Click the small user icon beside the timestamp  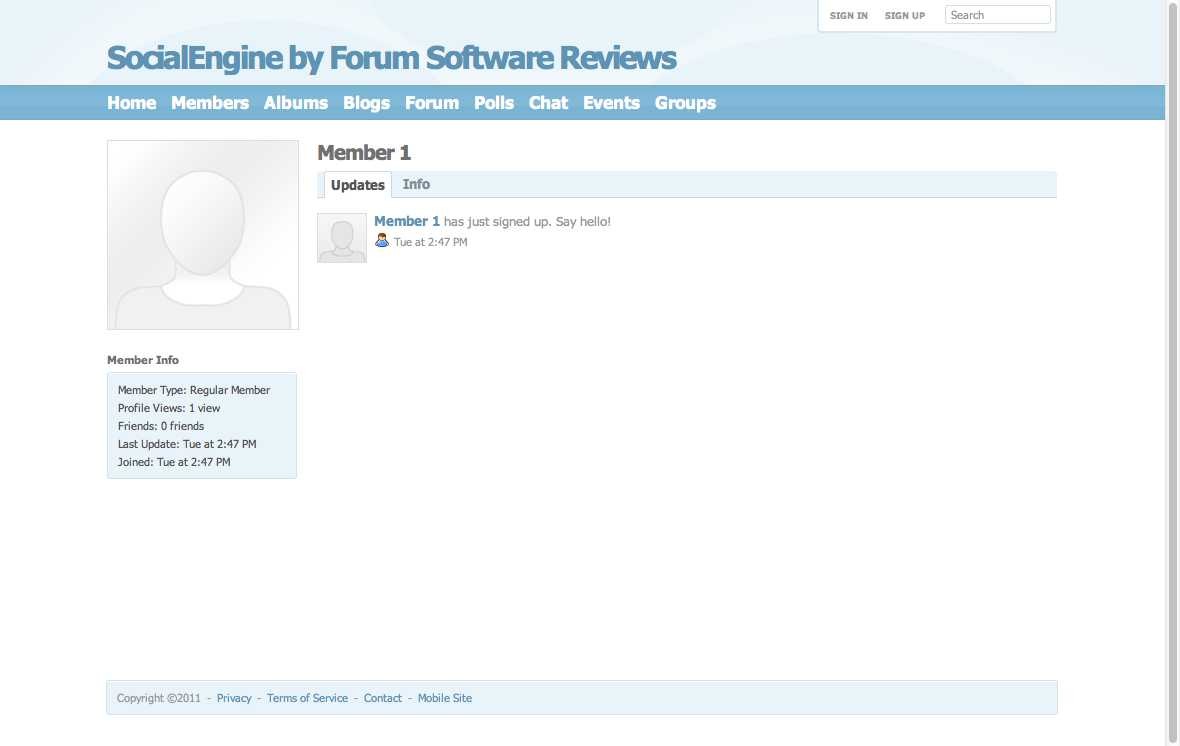pyautogui.click(x=382, y=240)
